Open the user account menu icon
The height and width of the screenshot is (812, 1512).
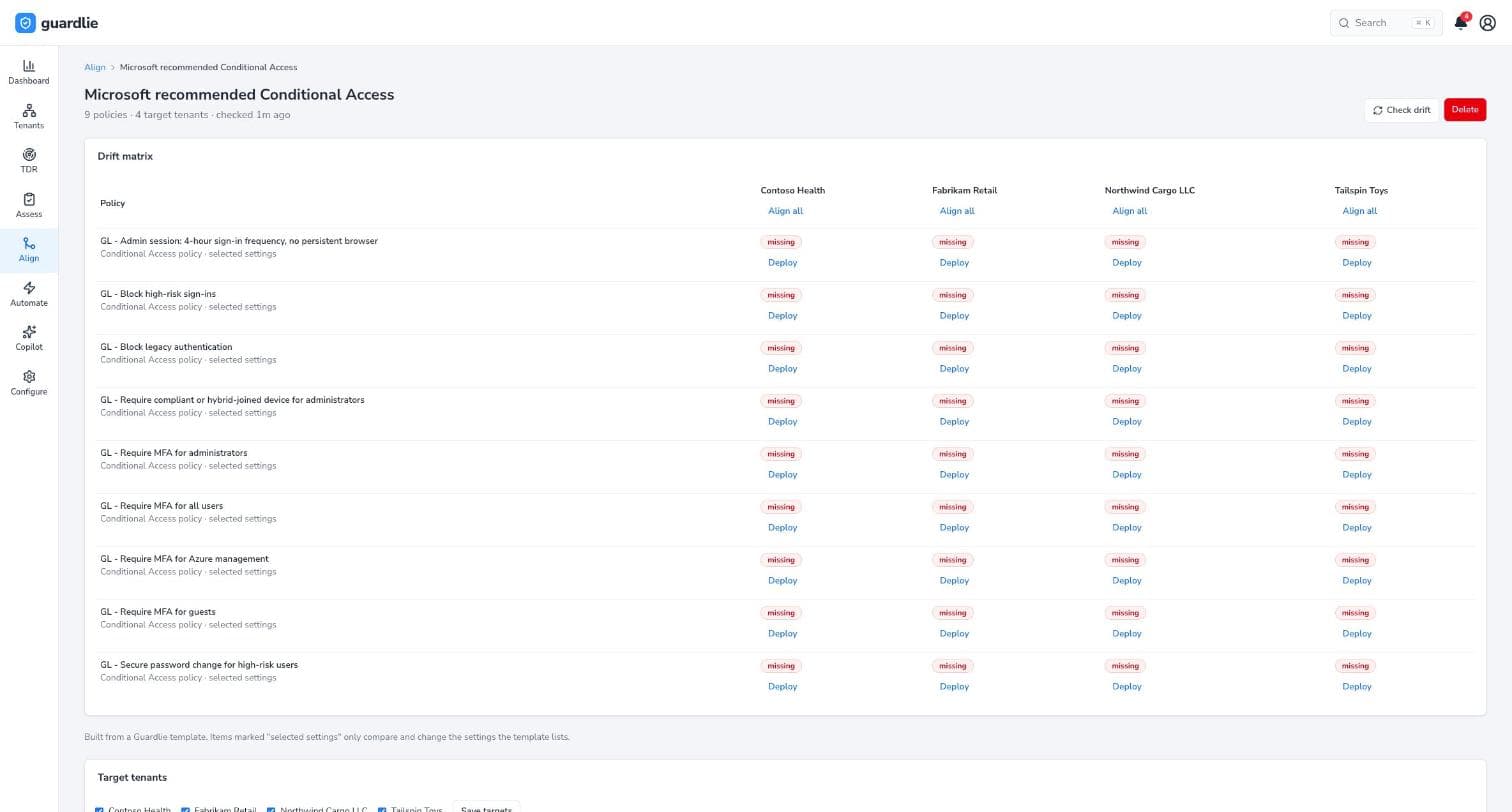[x=1487, y=23]
